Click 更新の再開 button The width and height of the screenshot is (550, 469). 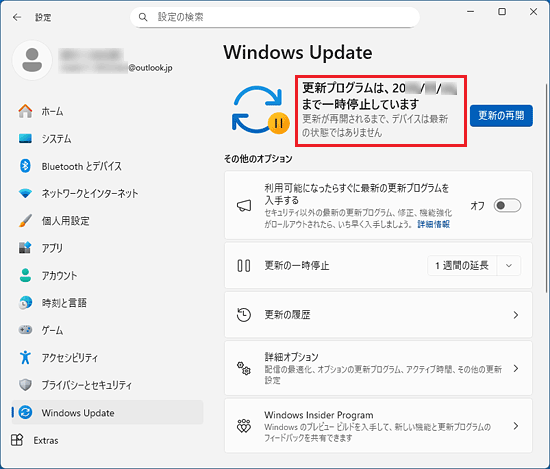[x=501, y=115]
